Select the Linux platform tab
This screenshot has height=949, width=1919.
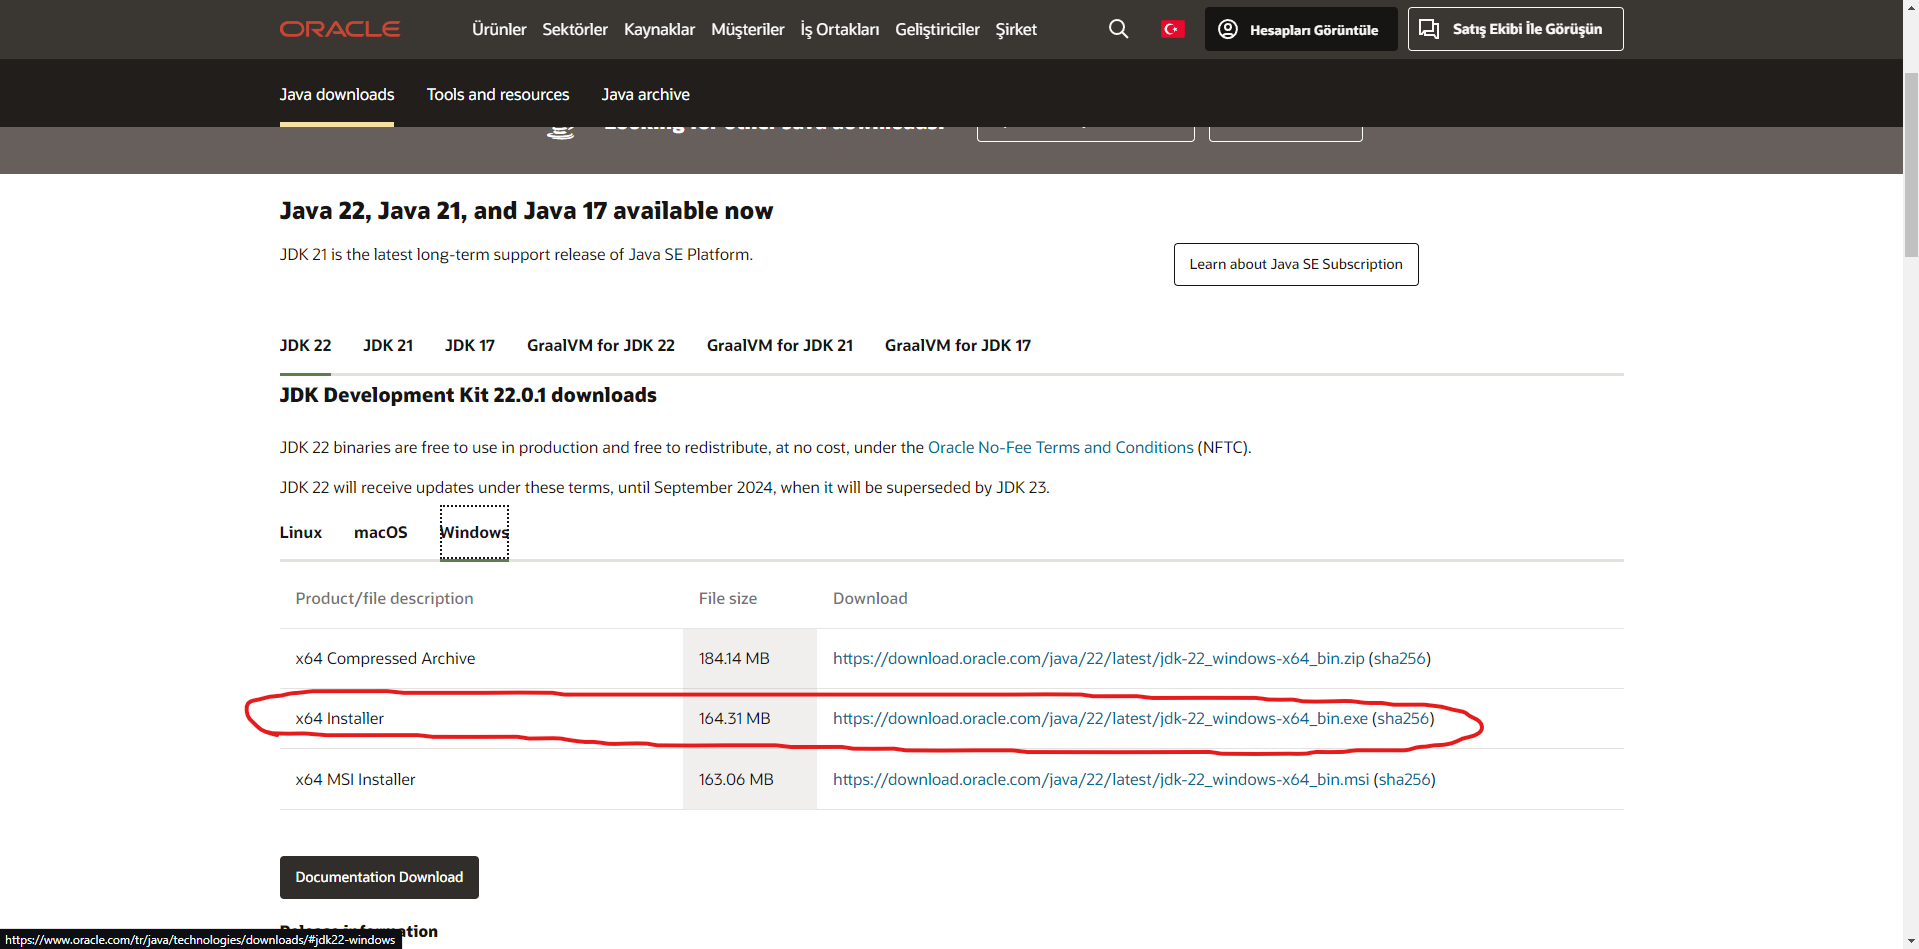[x=301, y=532]
